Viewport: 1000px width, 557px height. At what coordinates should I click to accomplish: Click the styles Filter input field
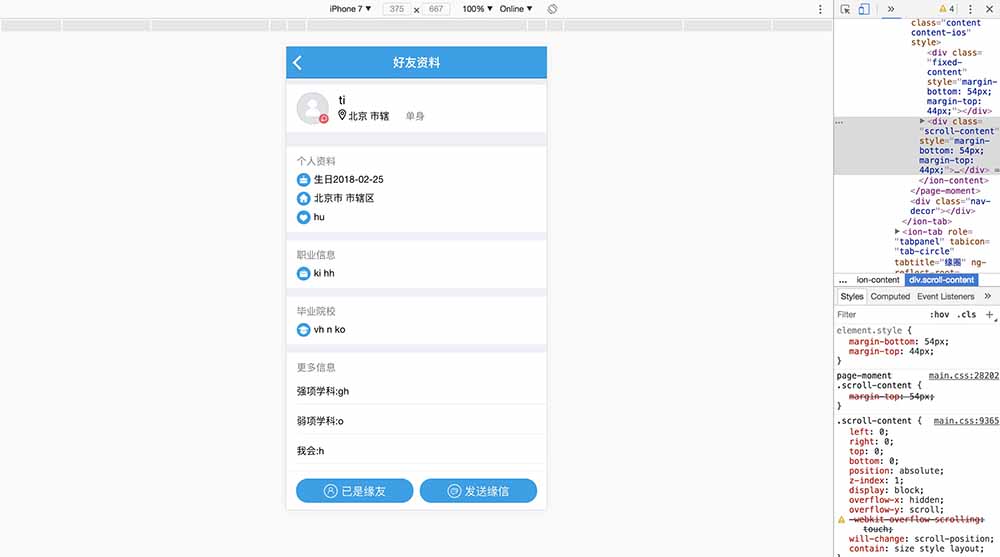tap(878, 315)
